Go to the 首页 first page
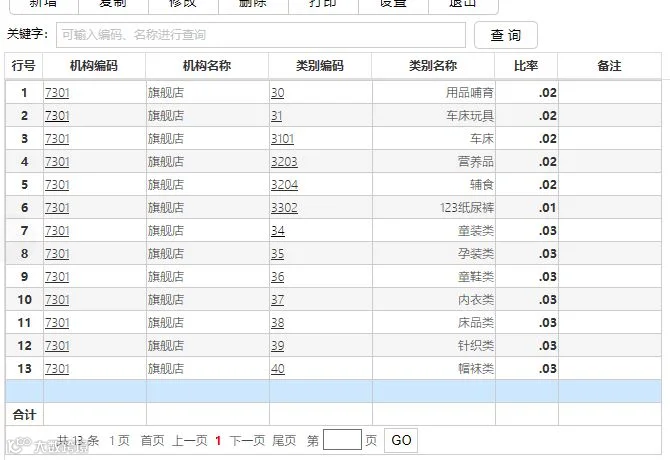This screenshot has height=460, width=670. [x=153, y=440]
